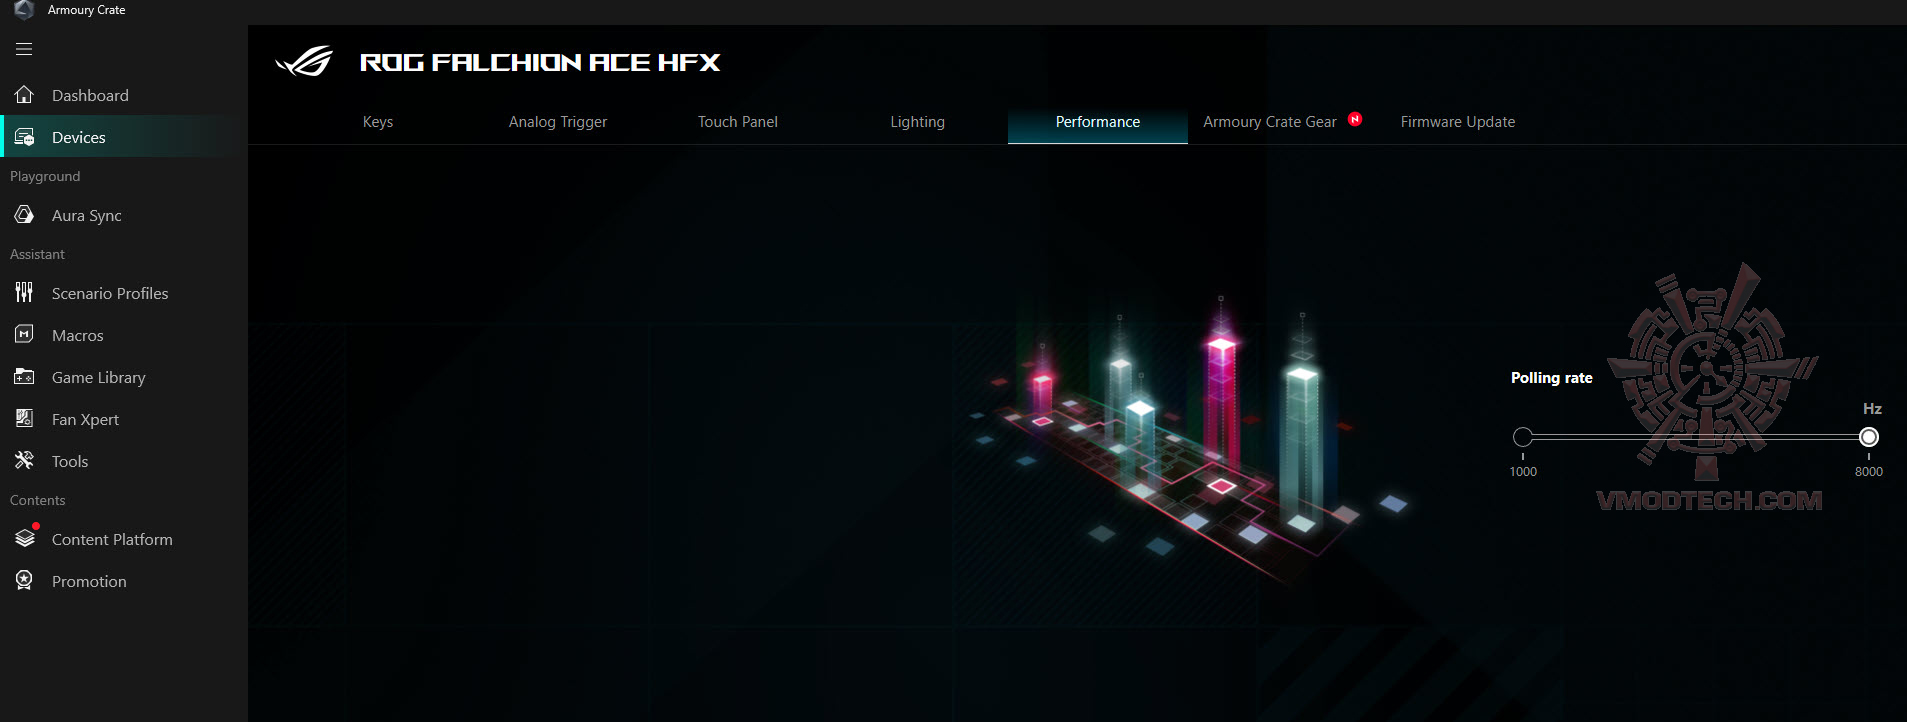Viewport: 1907px width, 722px height.
Task: Click the red N badge on Armoury Crate Gear
Action: [1355, 119]
